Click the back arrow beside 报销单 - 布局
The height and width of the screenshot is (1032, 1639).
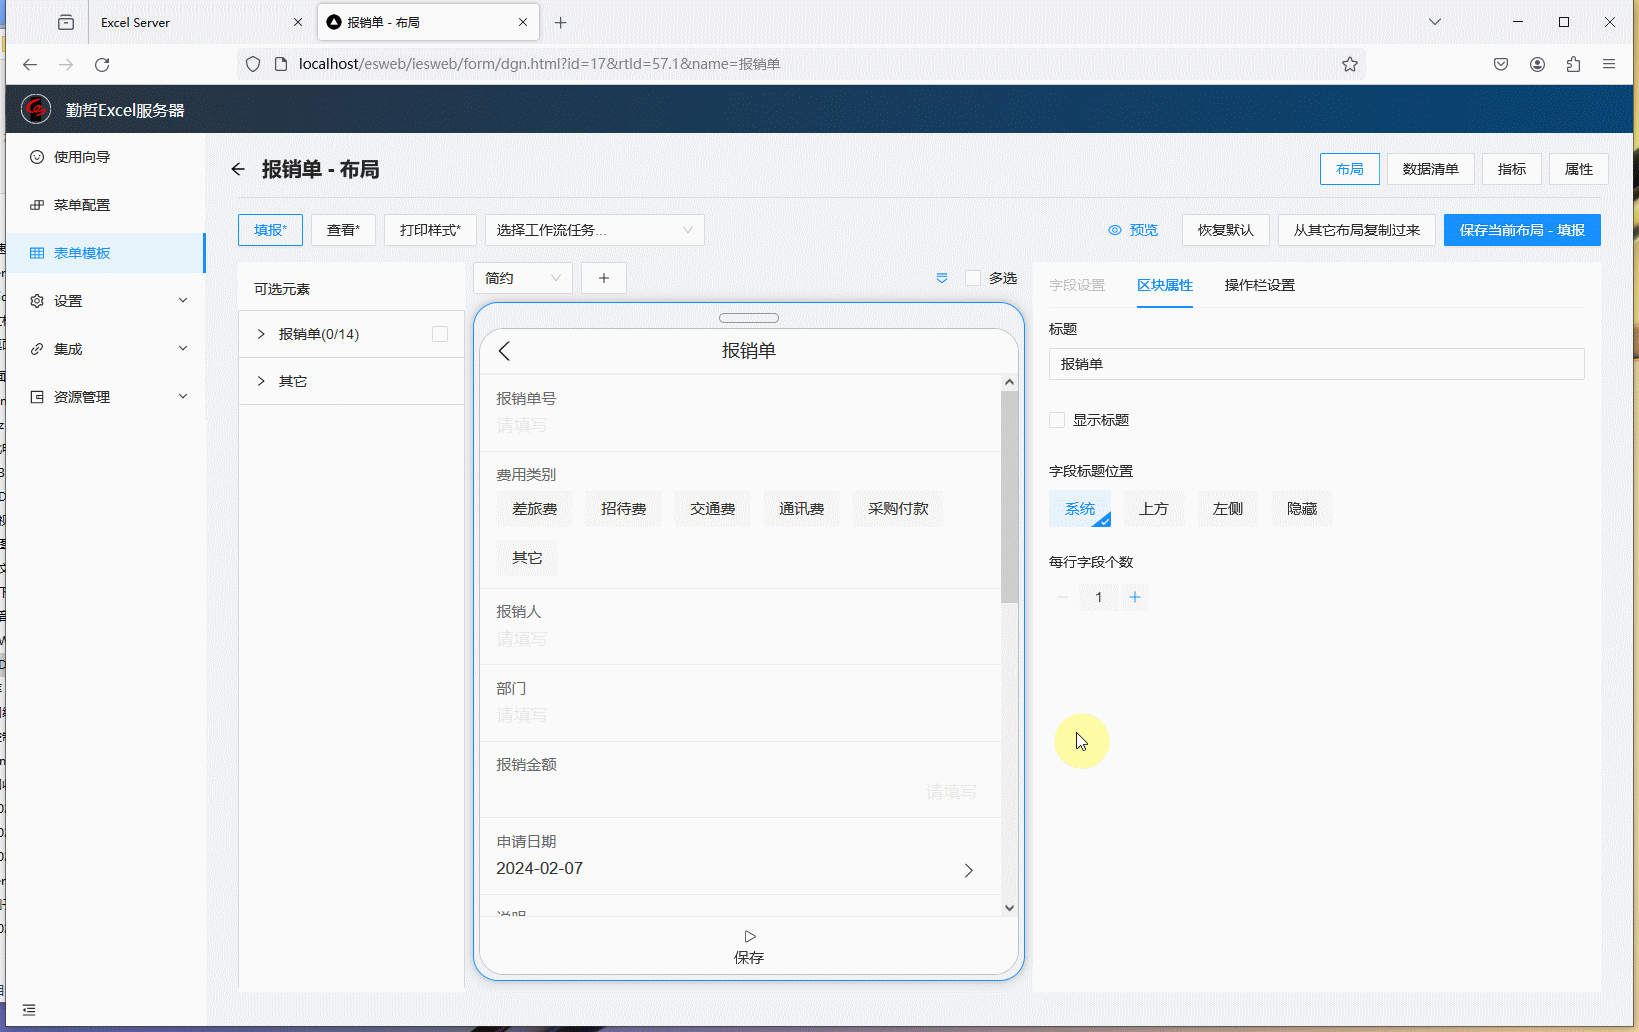click(238, 169)
